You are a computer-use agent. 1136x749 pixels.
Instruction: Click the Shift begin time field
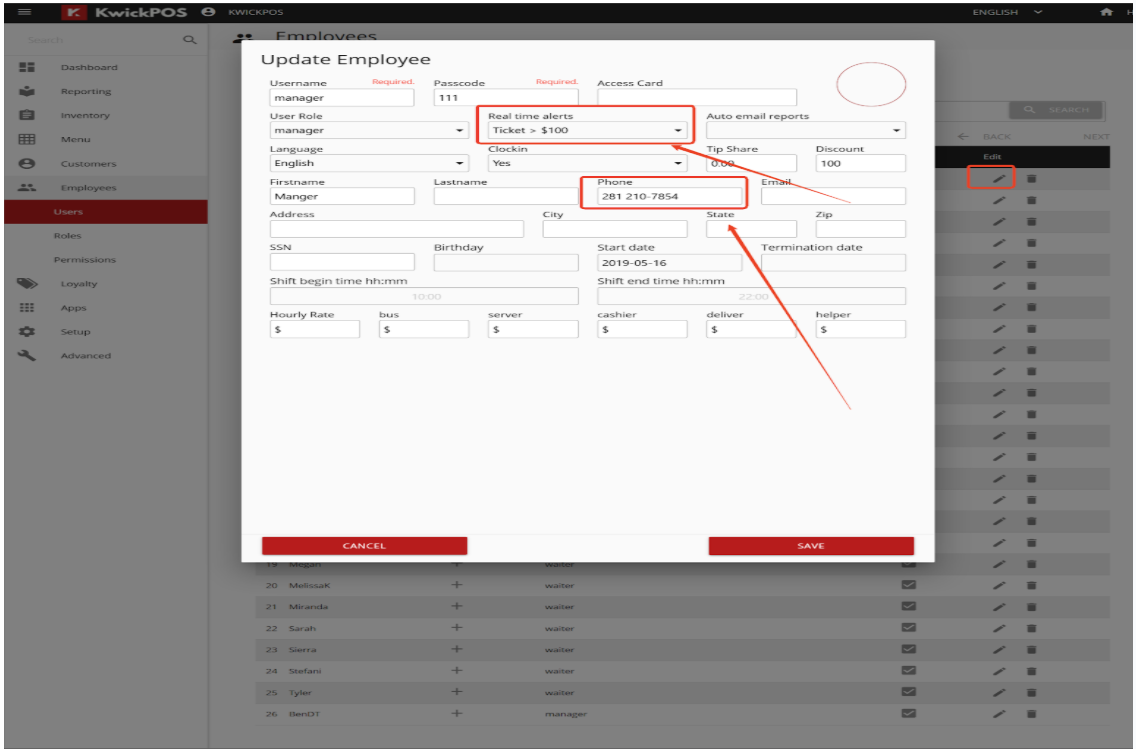(424, 296)
